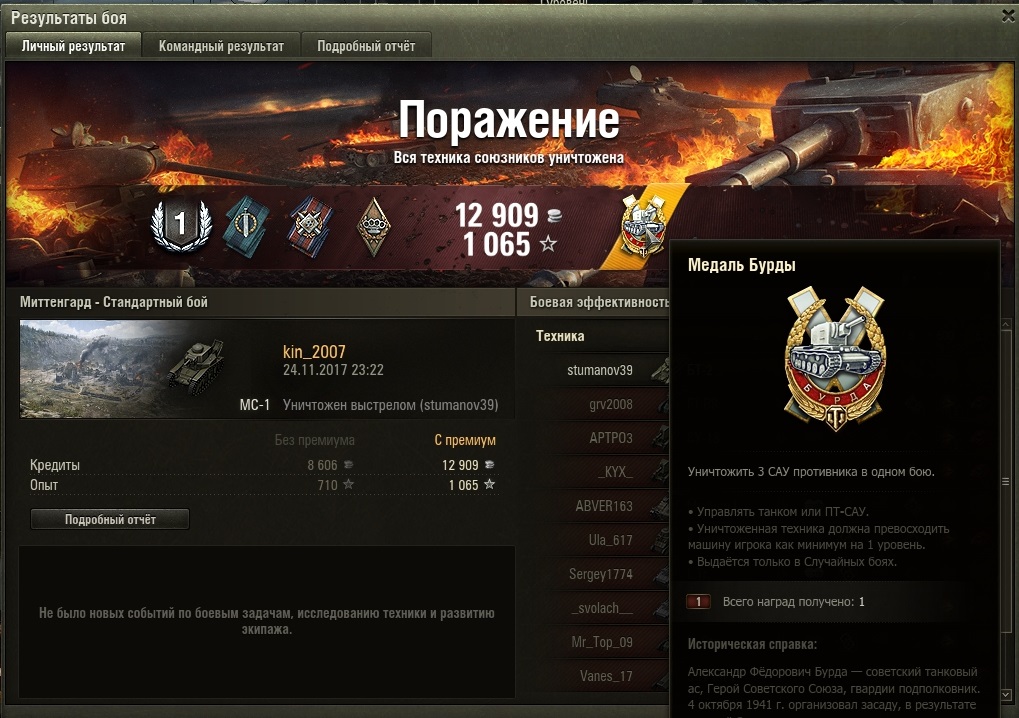Open the Подробный отчёт tab
This screenshot has height=718, width=1019.
point(366,46)
